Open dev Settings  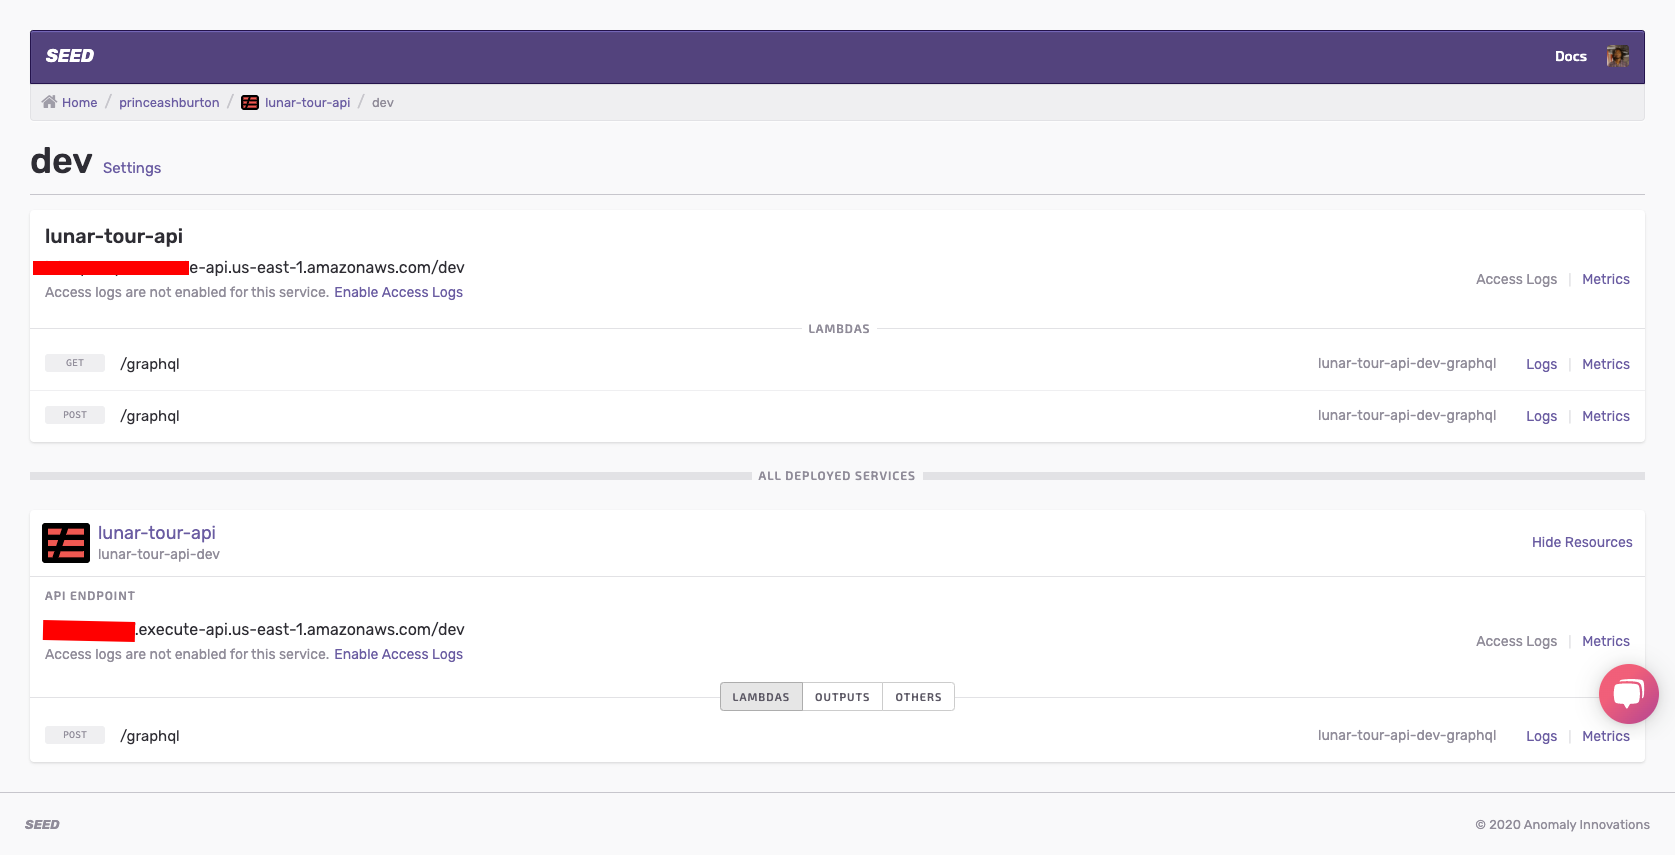tap(132, 168)
